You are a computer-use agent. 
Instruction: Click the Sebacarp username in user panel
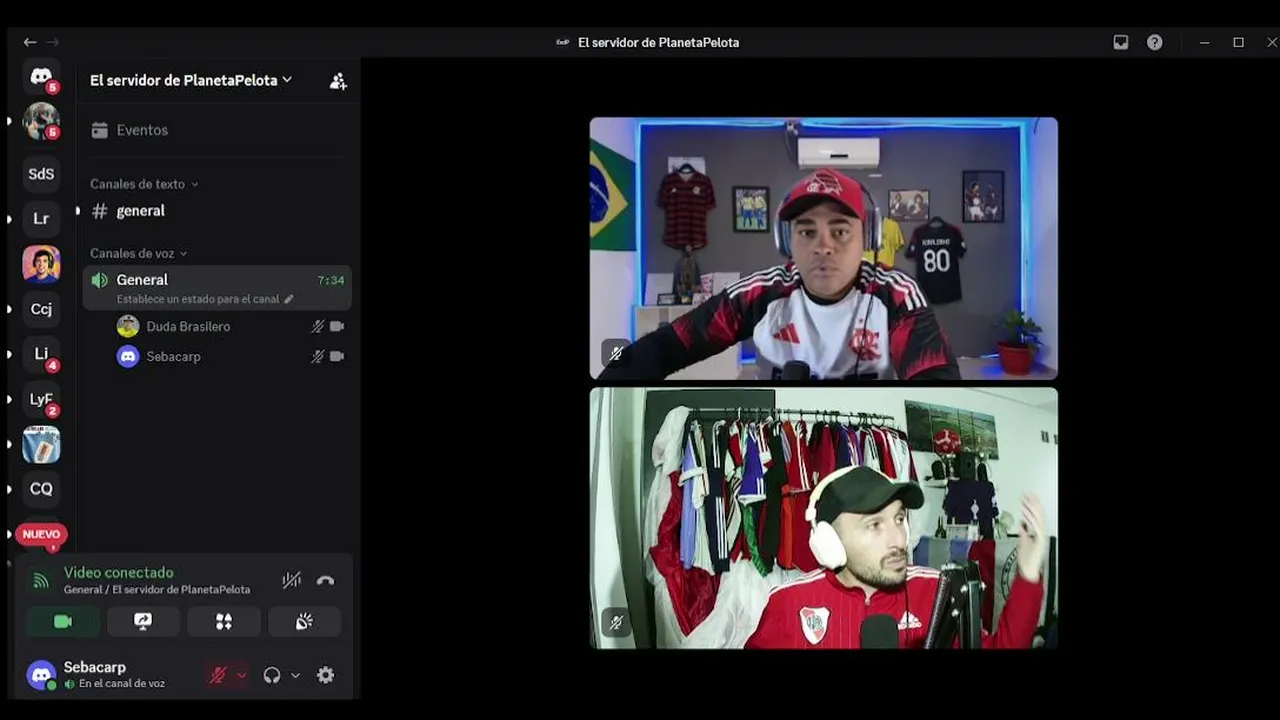[x=95, y=667]
